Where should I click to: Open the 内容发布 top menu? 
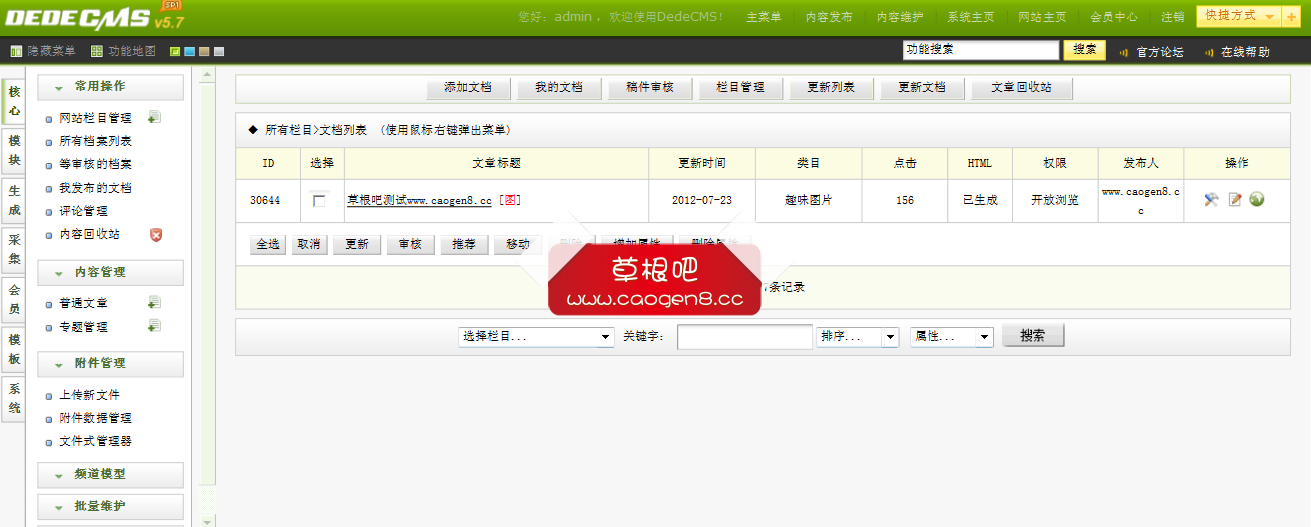pos(829,17)
